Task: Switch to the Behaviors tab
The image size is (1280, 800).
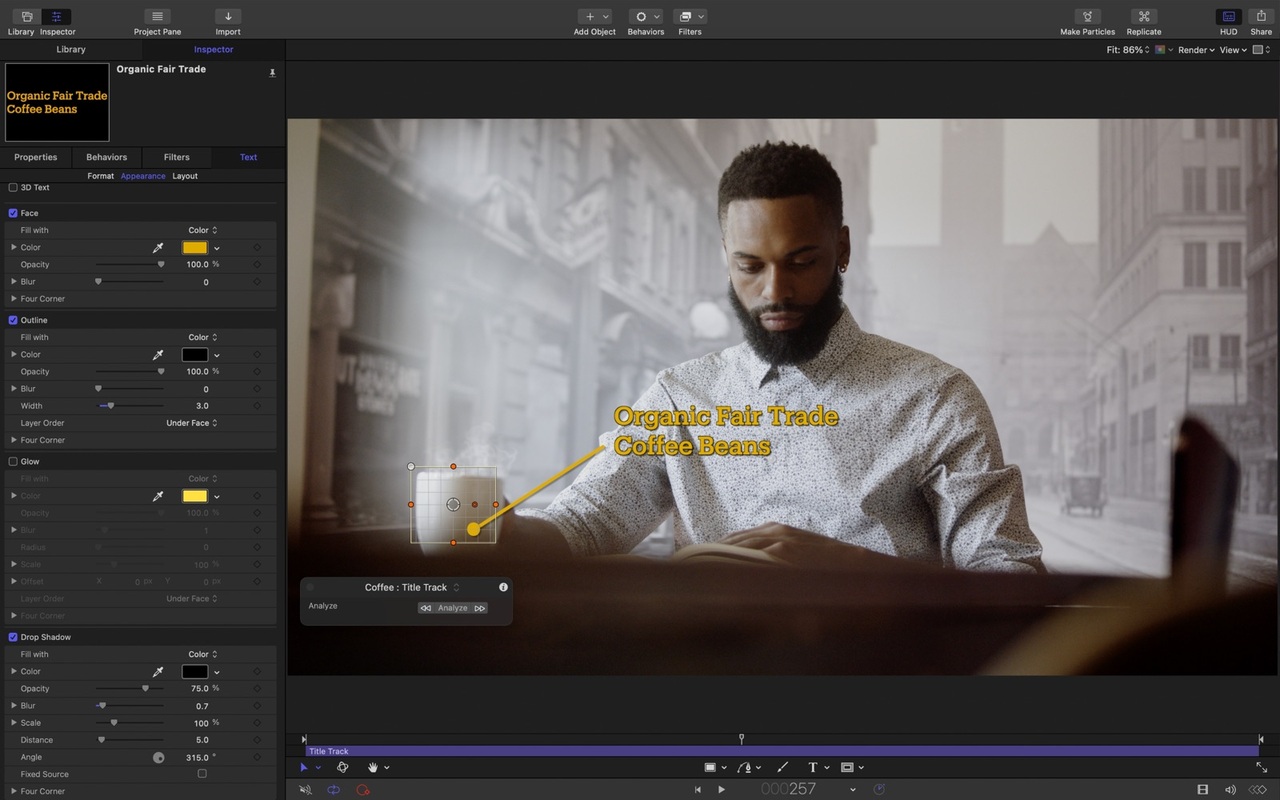Action: tap(105, 157)
